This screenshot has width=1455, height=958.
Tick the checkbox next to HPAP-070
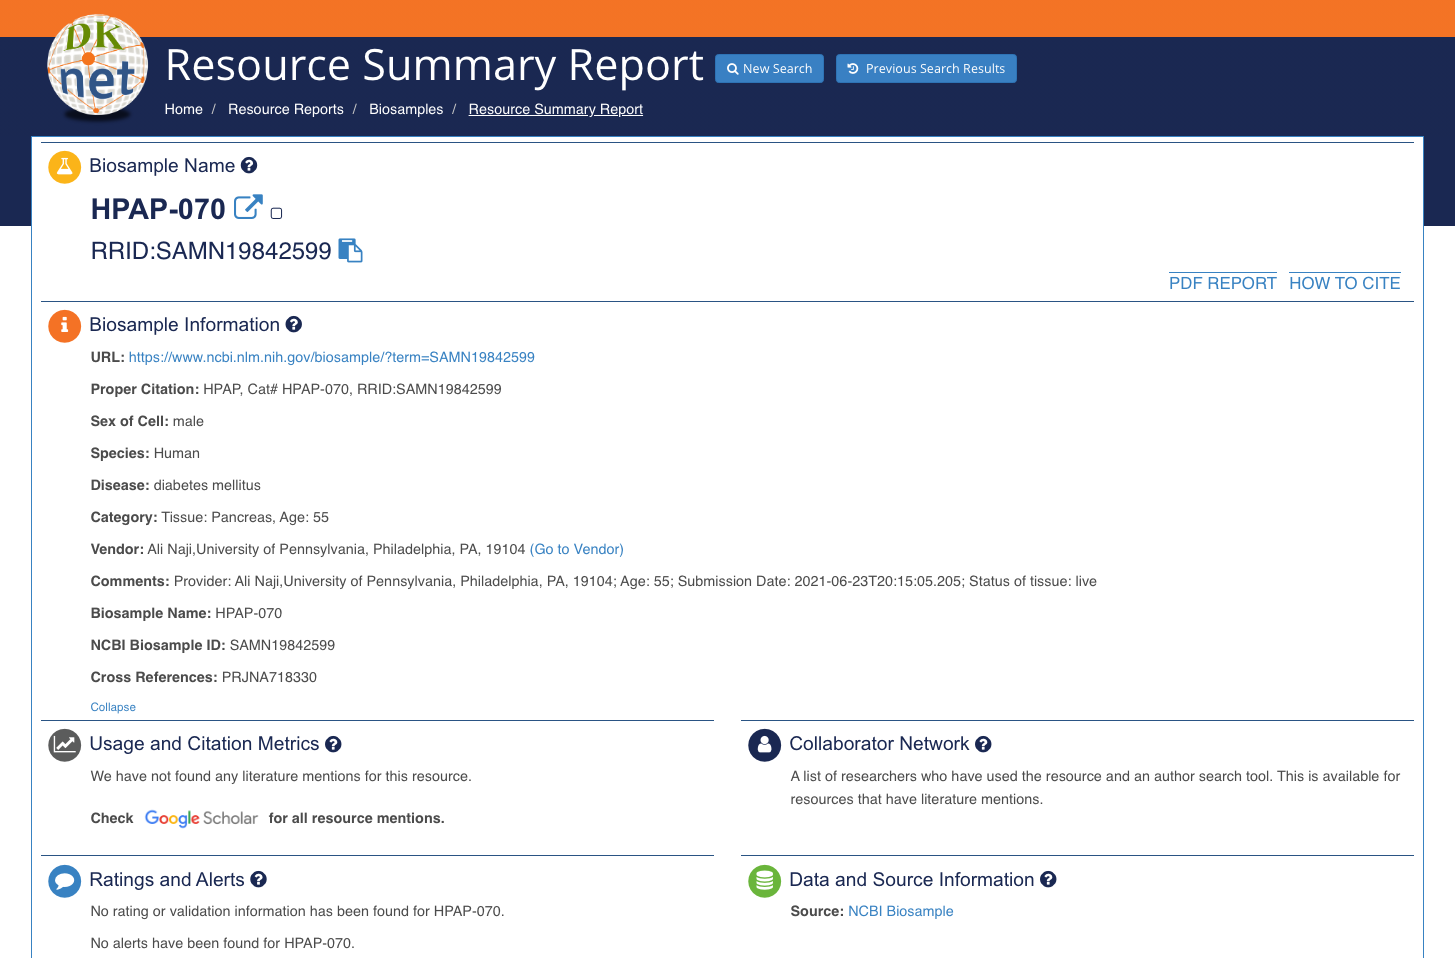[276, 213]
